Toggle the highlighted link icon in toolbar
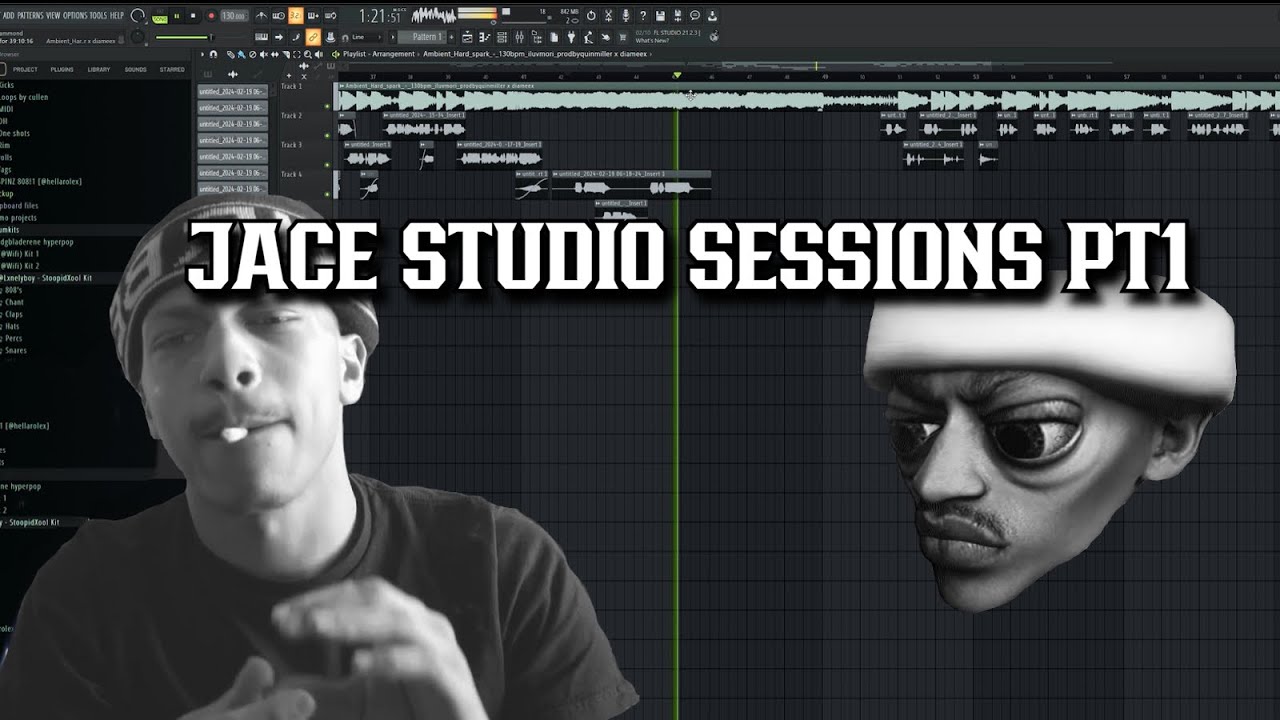 (313, 37)
